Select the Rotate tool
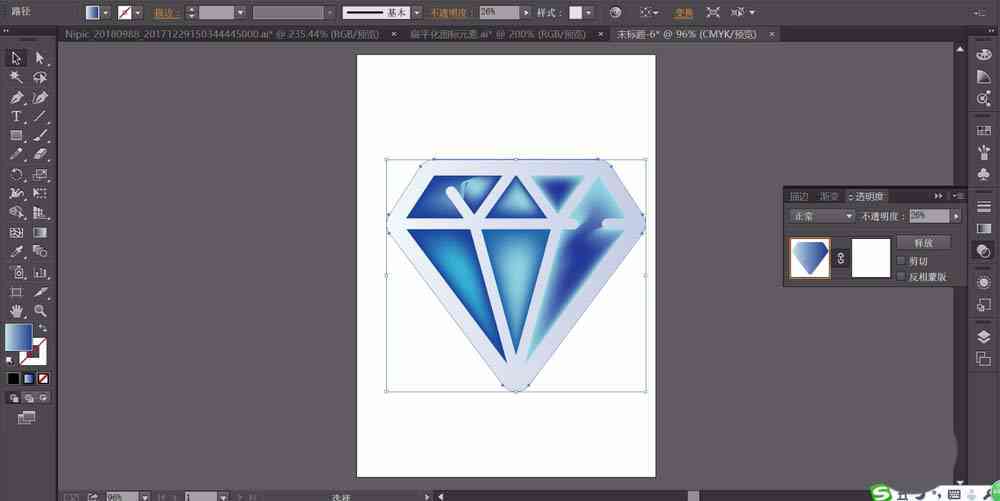Image resolution: width=1000 pixels, height=501 pixels. (16, 175)
